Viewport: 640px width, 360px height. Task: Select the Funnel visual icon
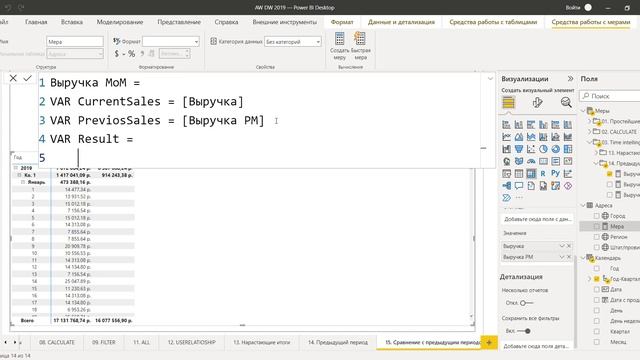[518, 149]
